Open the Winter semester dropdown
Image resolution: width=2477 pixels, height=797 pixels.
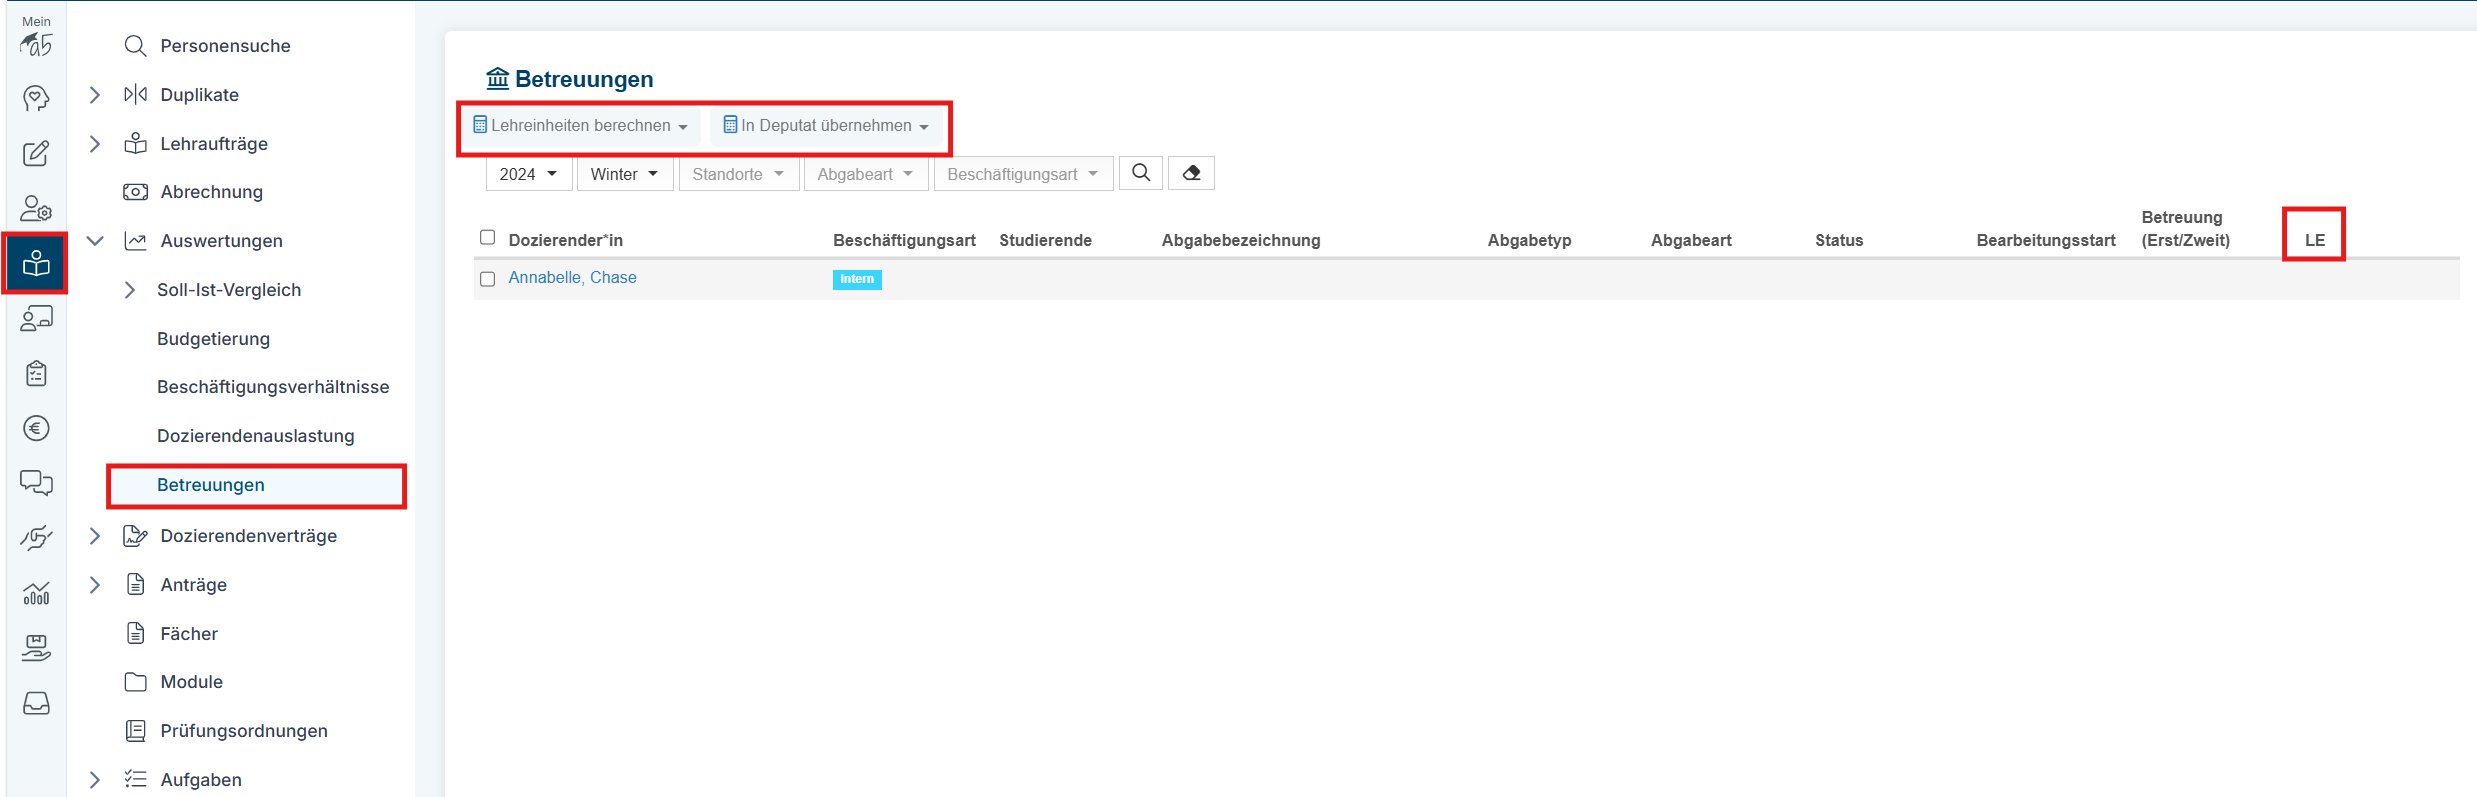[x=624, y=174]
